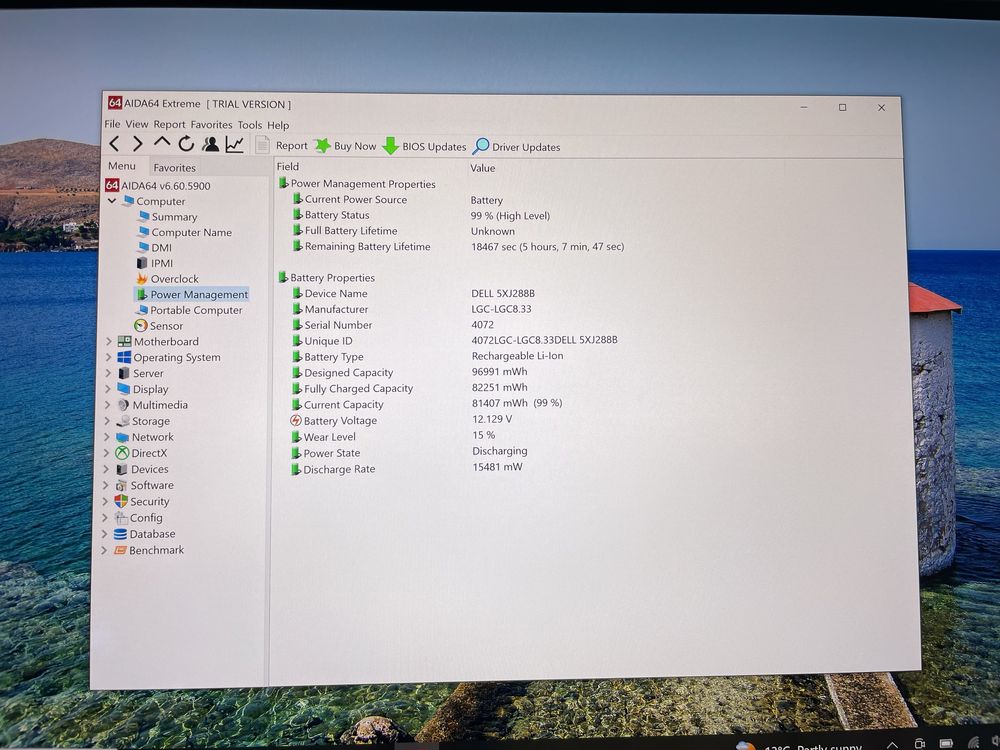This screenshot has width=1000, height=750.
Task: Select the IPMI tree item
Action: tap(155, 263)
